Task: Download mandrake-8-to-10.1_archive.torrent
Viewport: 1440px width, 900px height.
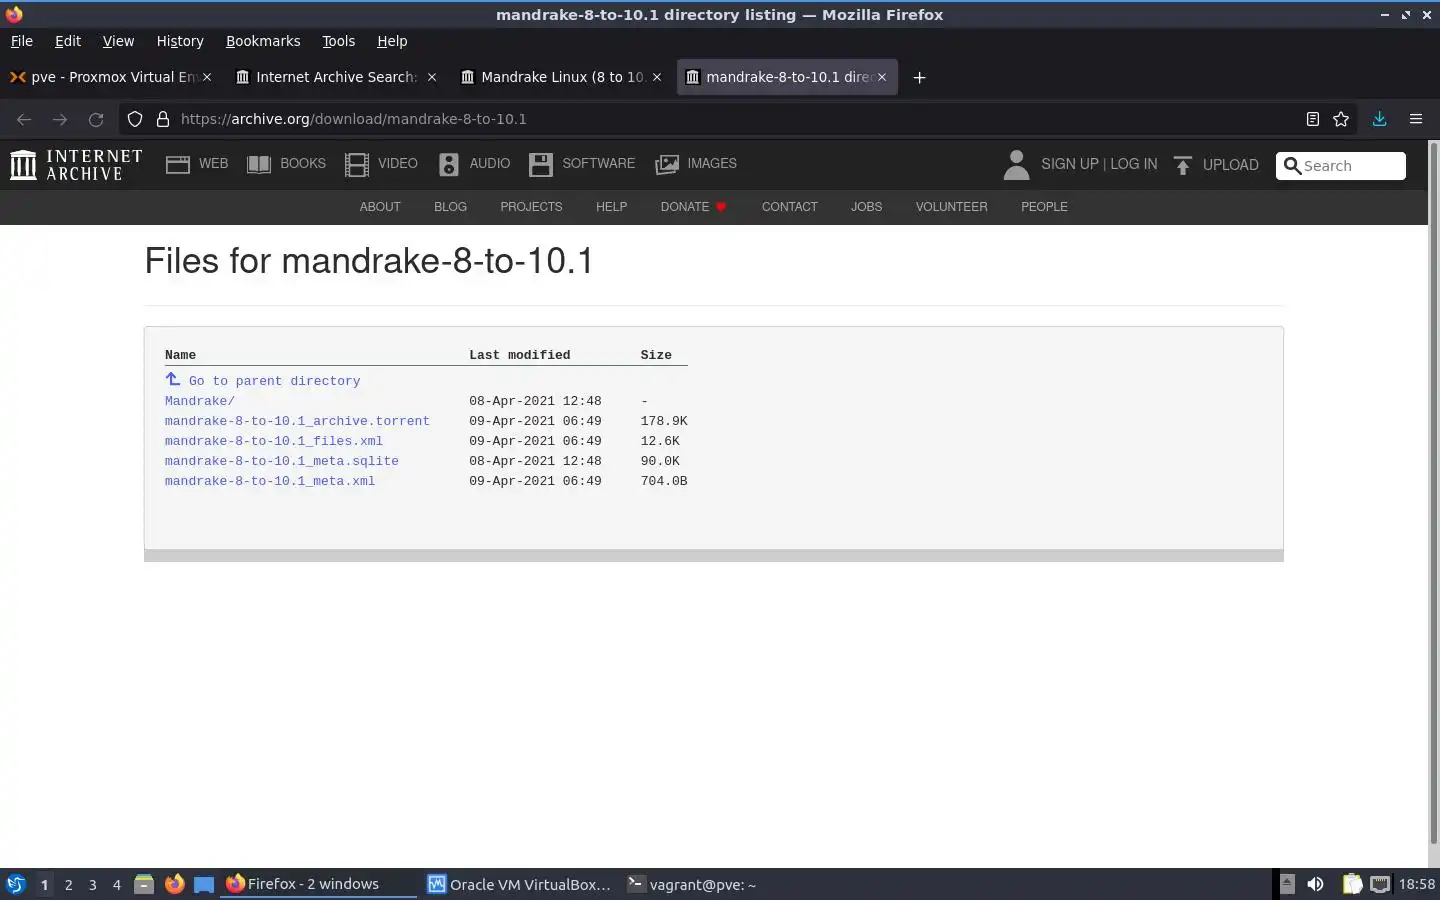Action: point(297,421)
